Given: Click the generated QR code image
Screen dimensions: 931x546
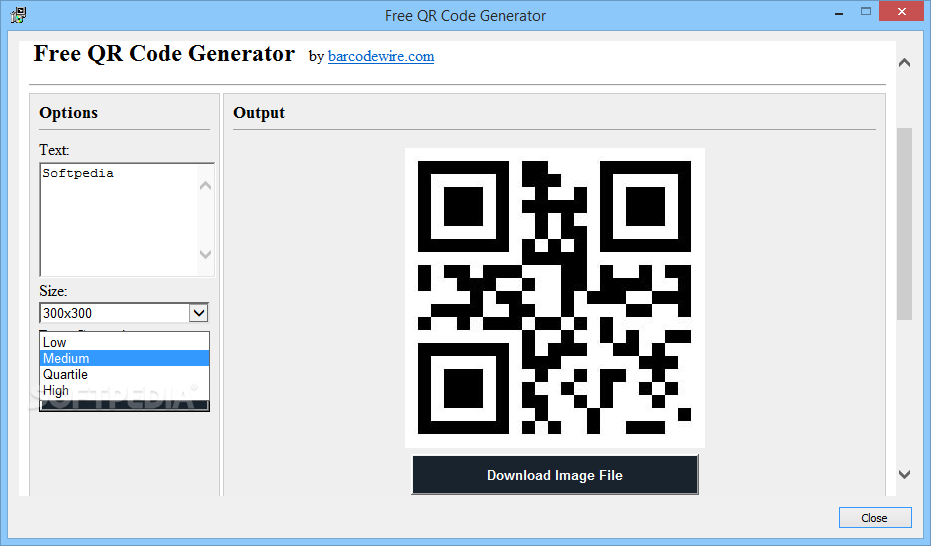Looking at the screenshot, I should tap(555, 297).
